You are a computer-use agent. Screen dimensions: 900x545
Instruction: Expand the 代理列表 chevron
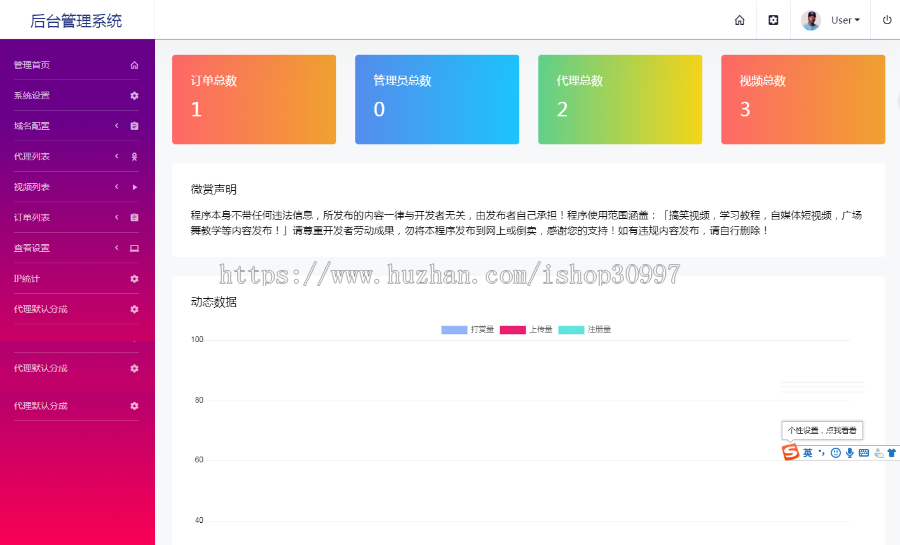(117, 156)
